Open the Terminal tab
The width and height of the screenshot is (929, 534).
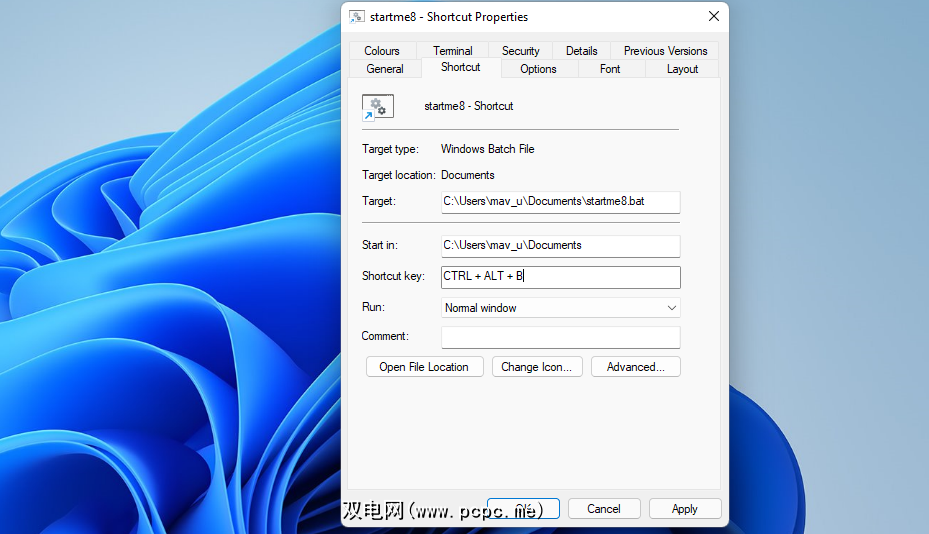pyautogui.click(x=453, y=51)
